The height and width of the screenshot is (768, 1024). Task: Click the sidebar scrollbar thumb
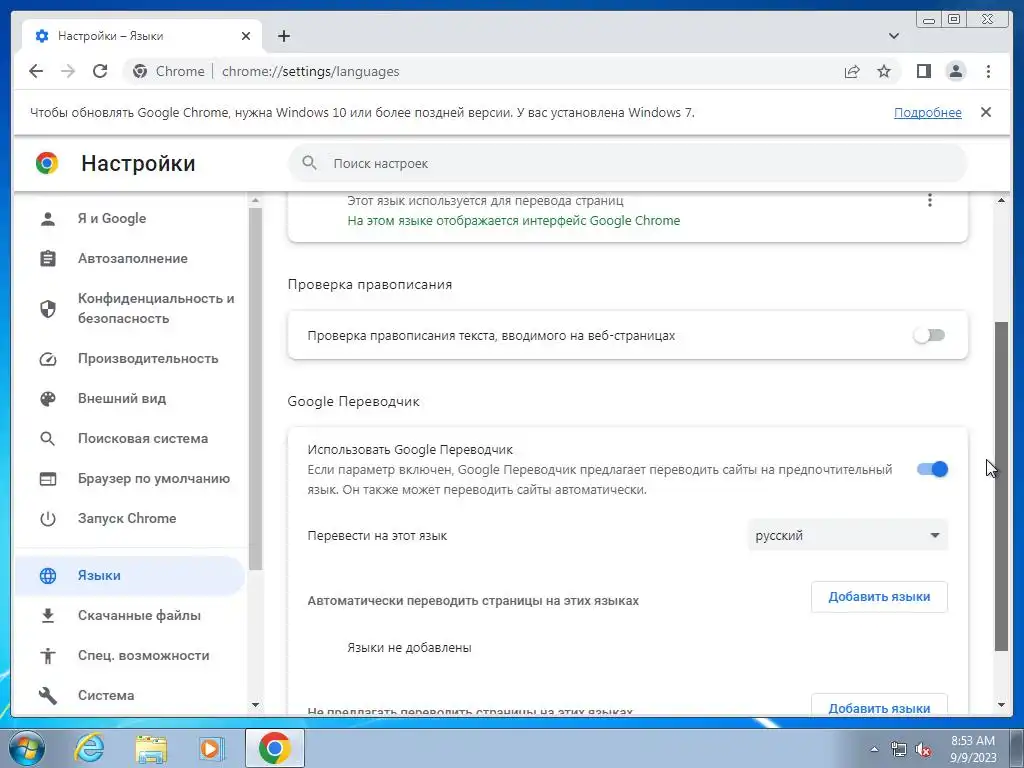click(x=255, y=389)
